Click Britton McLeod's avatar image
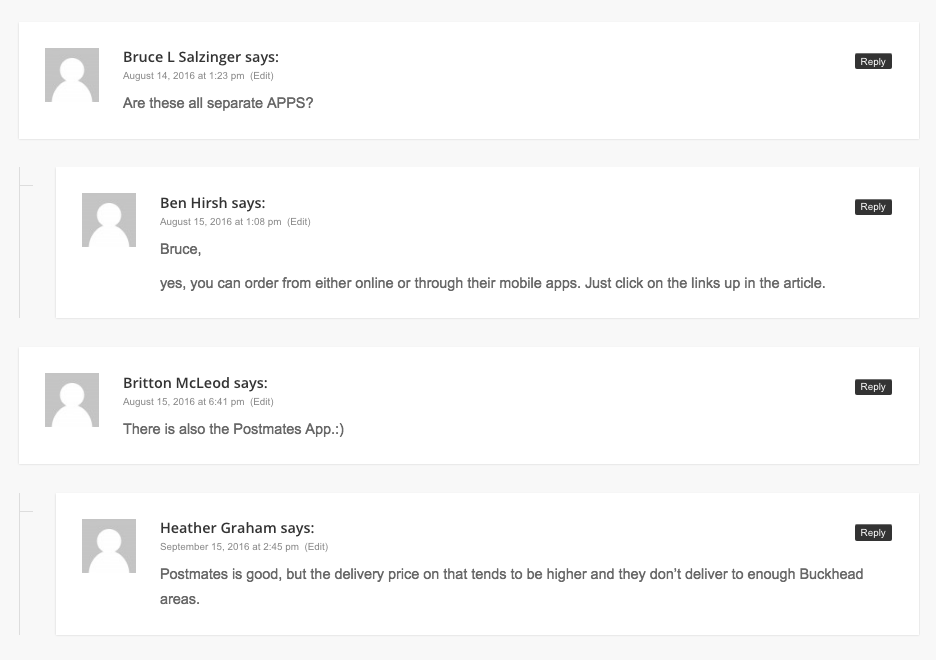 tap(72, 400)
